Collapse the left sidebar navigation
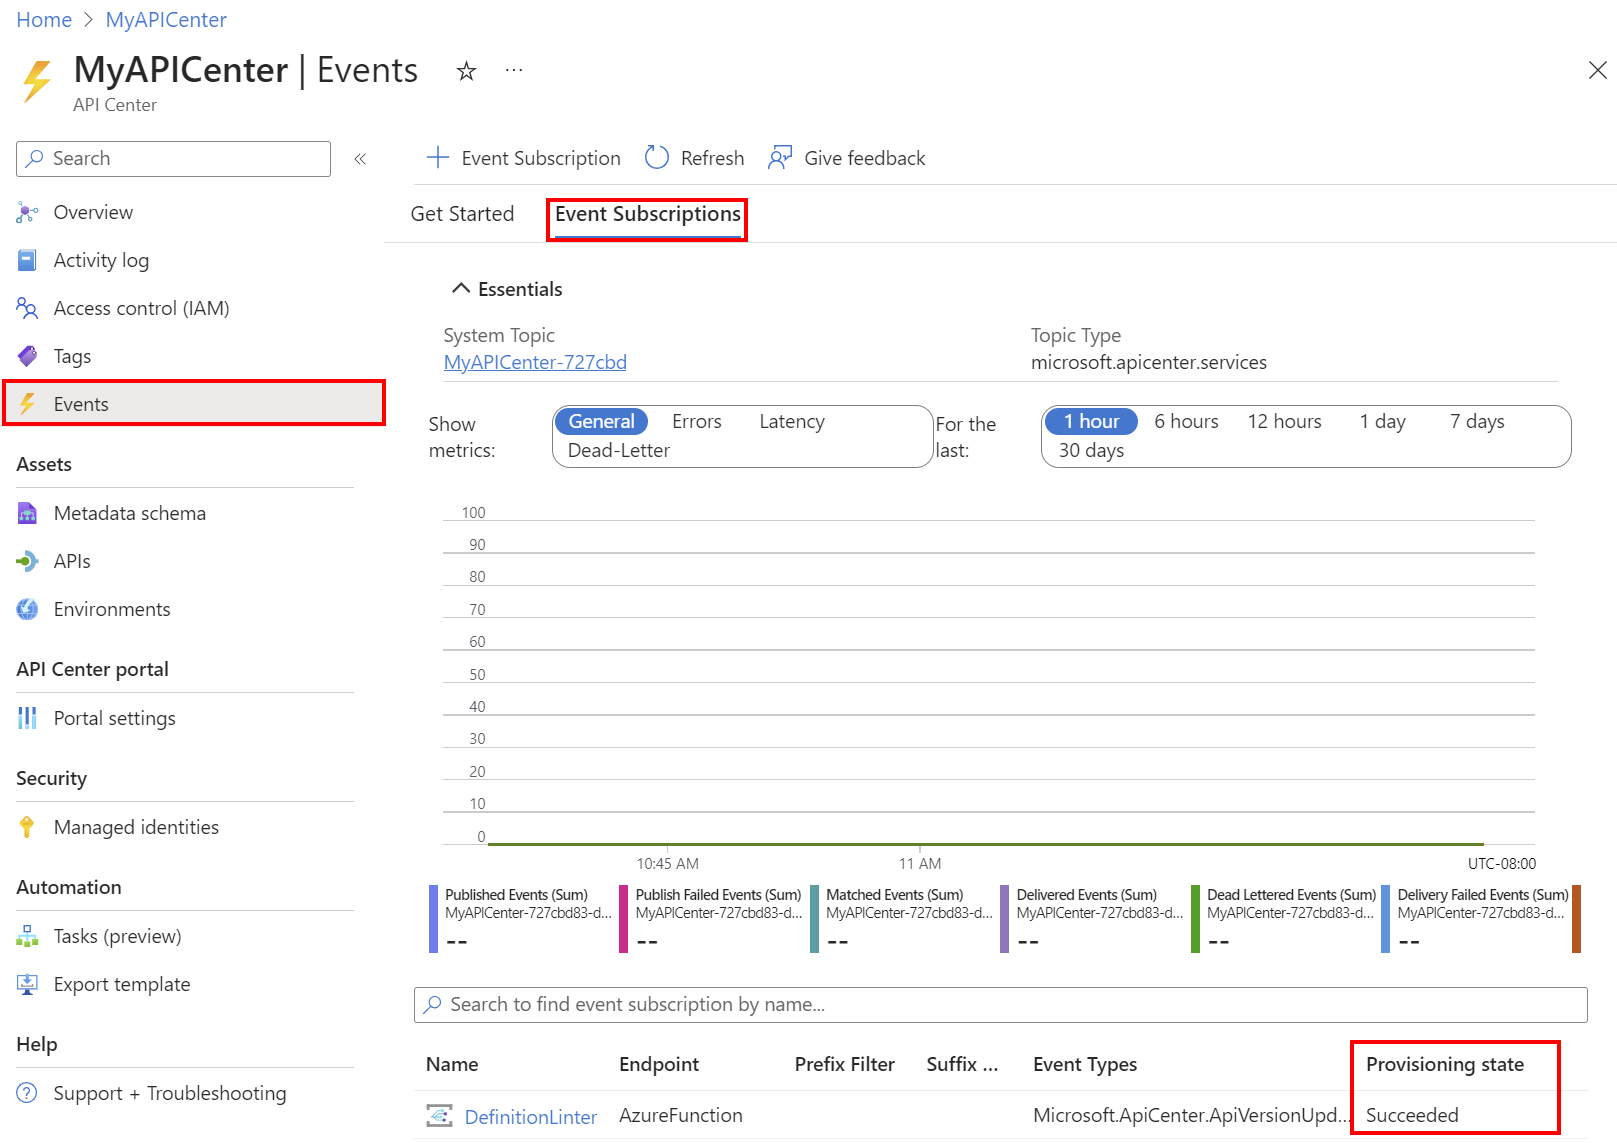The image size is (1617, 1143). click(360, 158)
